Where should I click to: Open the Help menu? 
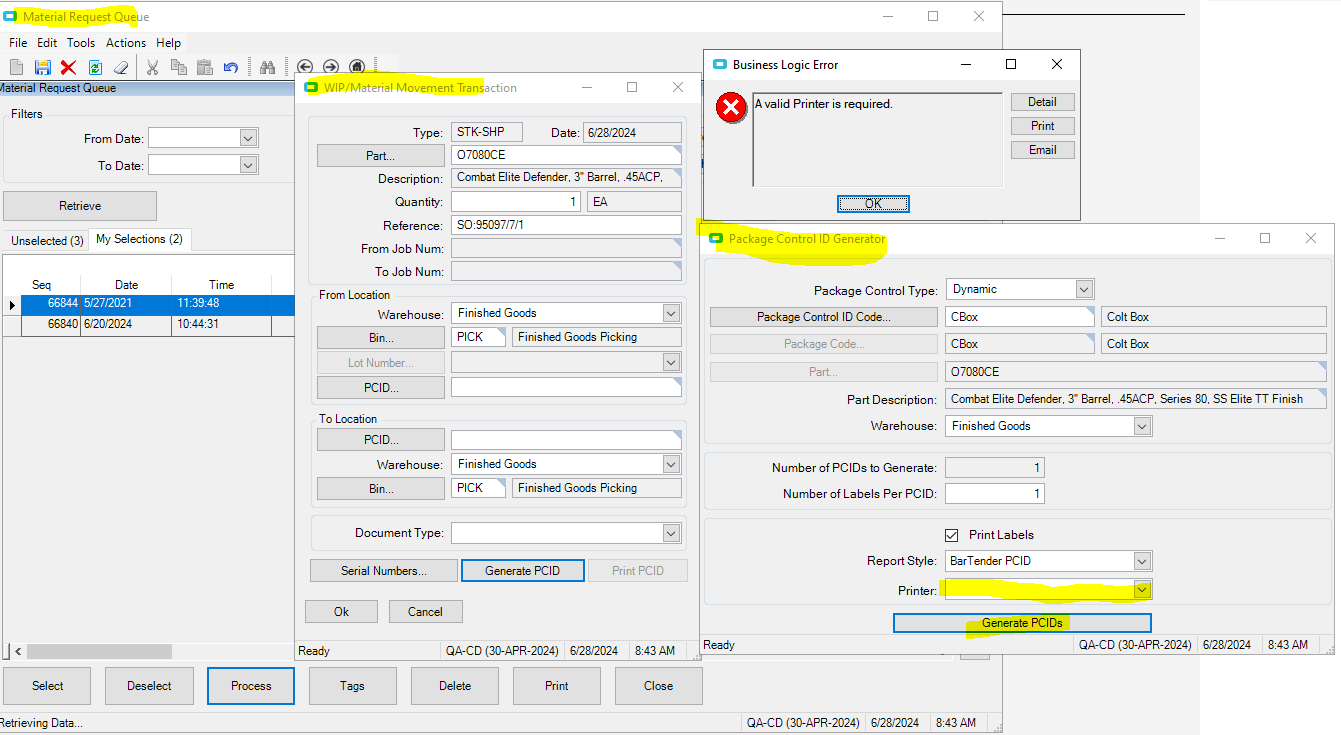coord(169,43)
